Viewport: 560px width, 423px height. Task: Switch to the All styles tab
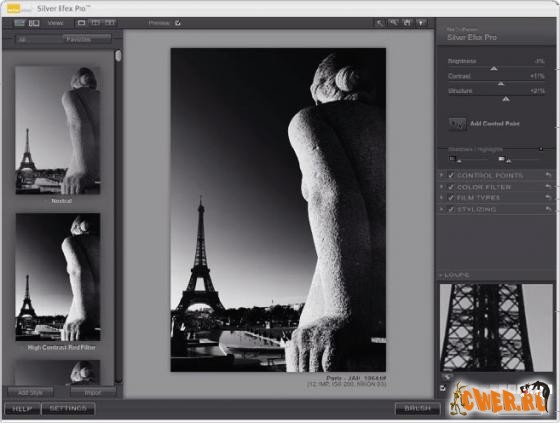(22, 40)
